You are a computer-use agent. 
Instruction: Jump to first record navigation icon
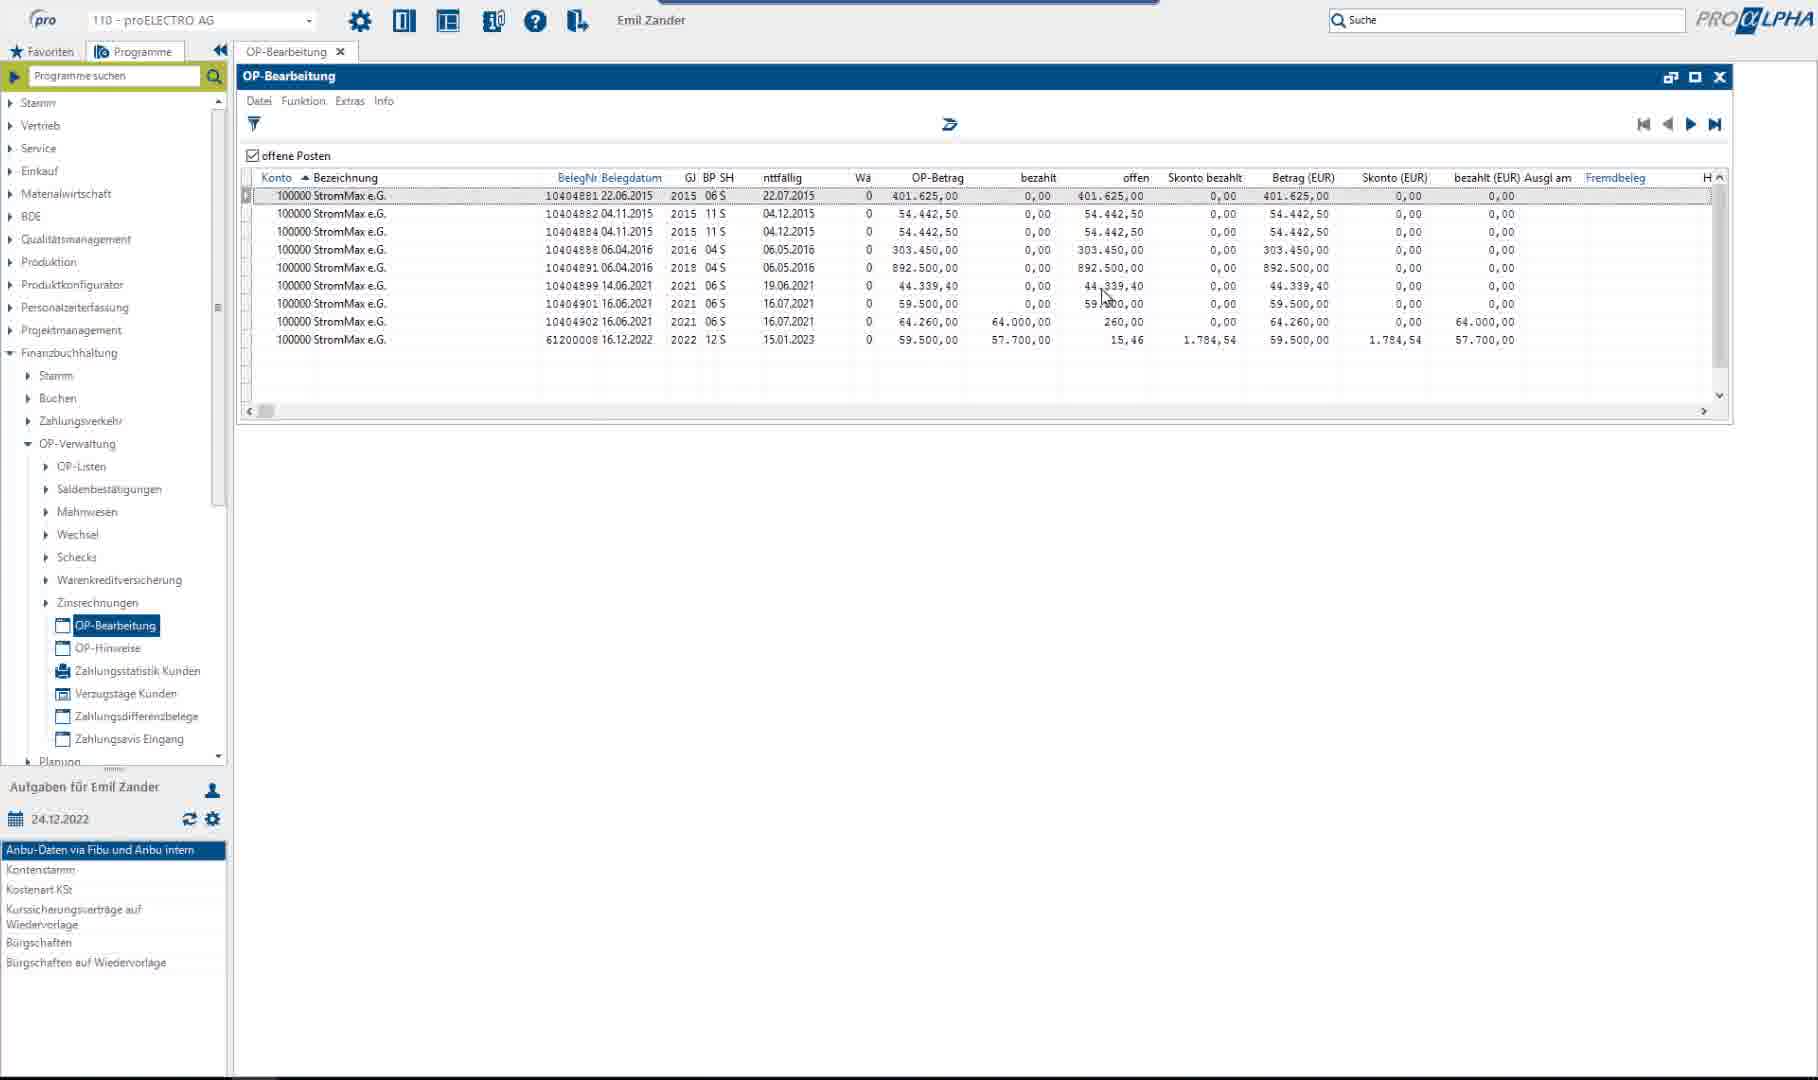point(1643,124)
